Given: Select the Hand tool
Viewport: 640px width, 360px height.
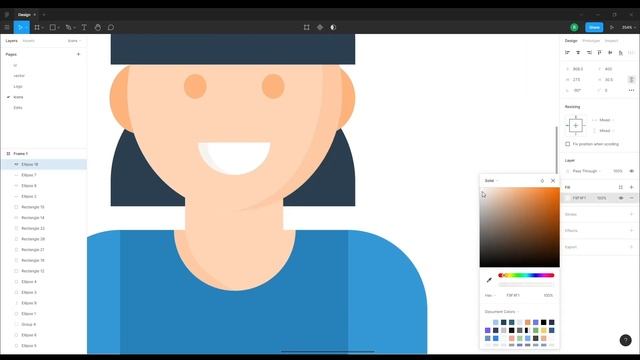Looking at the screenshot, I should [98, 27].
